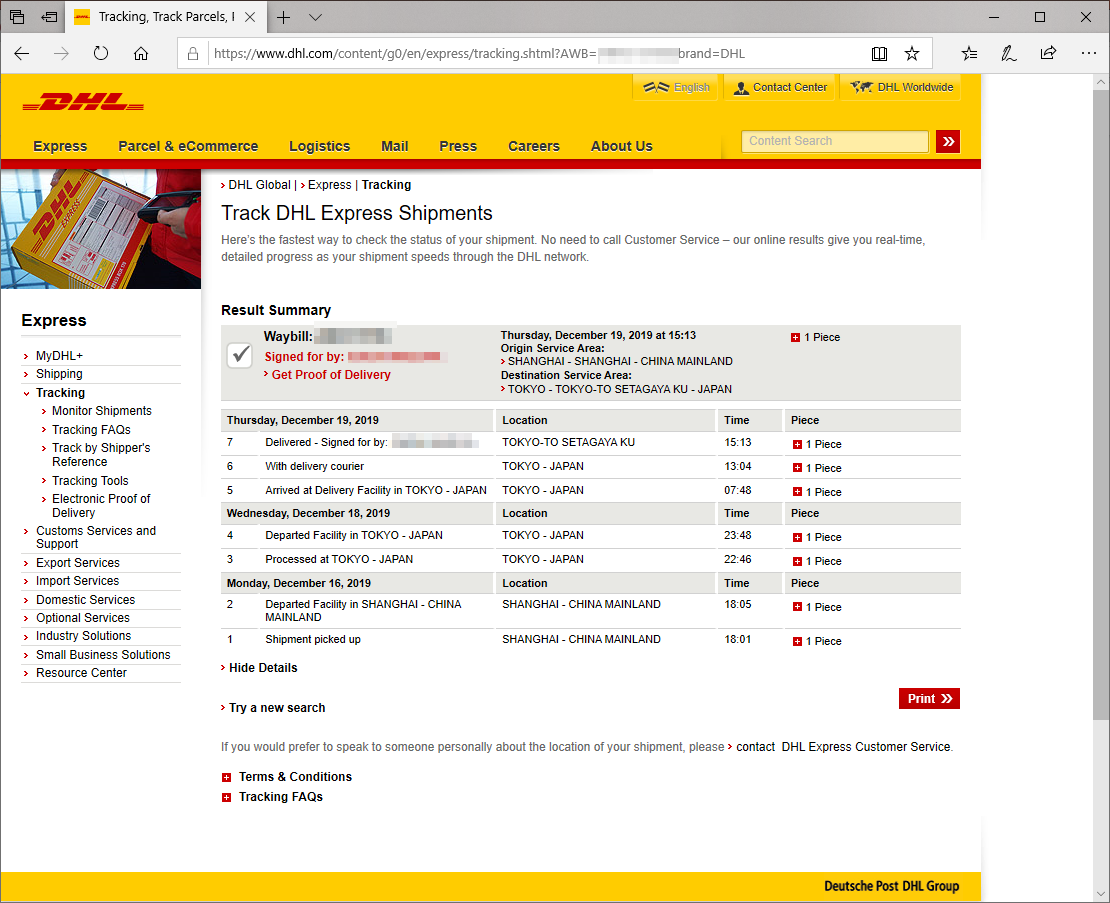This screenshot has width=1110, height=903.
Task: Open a new browser tab
Action: (284, 17)
